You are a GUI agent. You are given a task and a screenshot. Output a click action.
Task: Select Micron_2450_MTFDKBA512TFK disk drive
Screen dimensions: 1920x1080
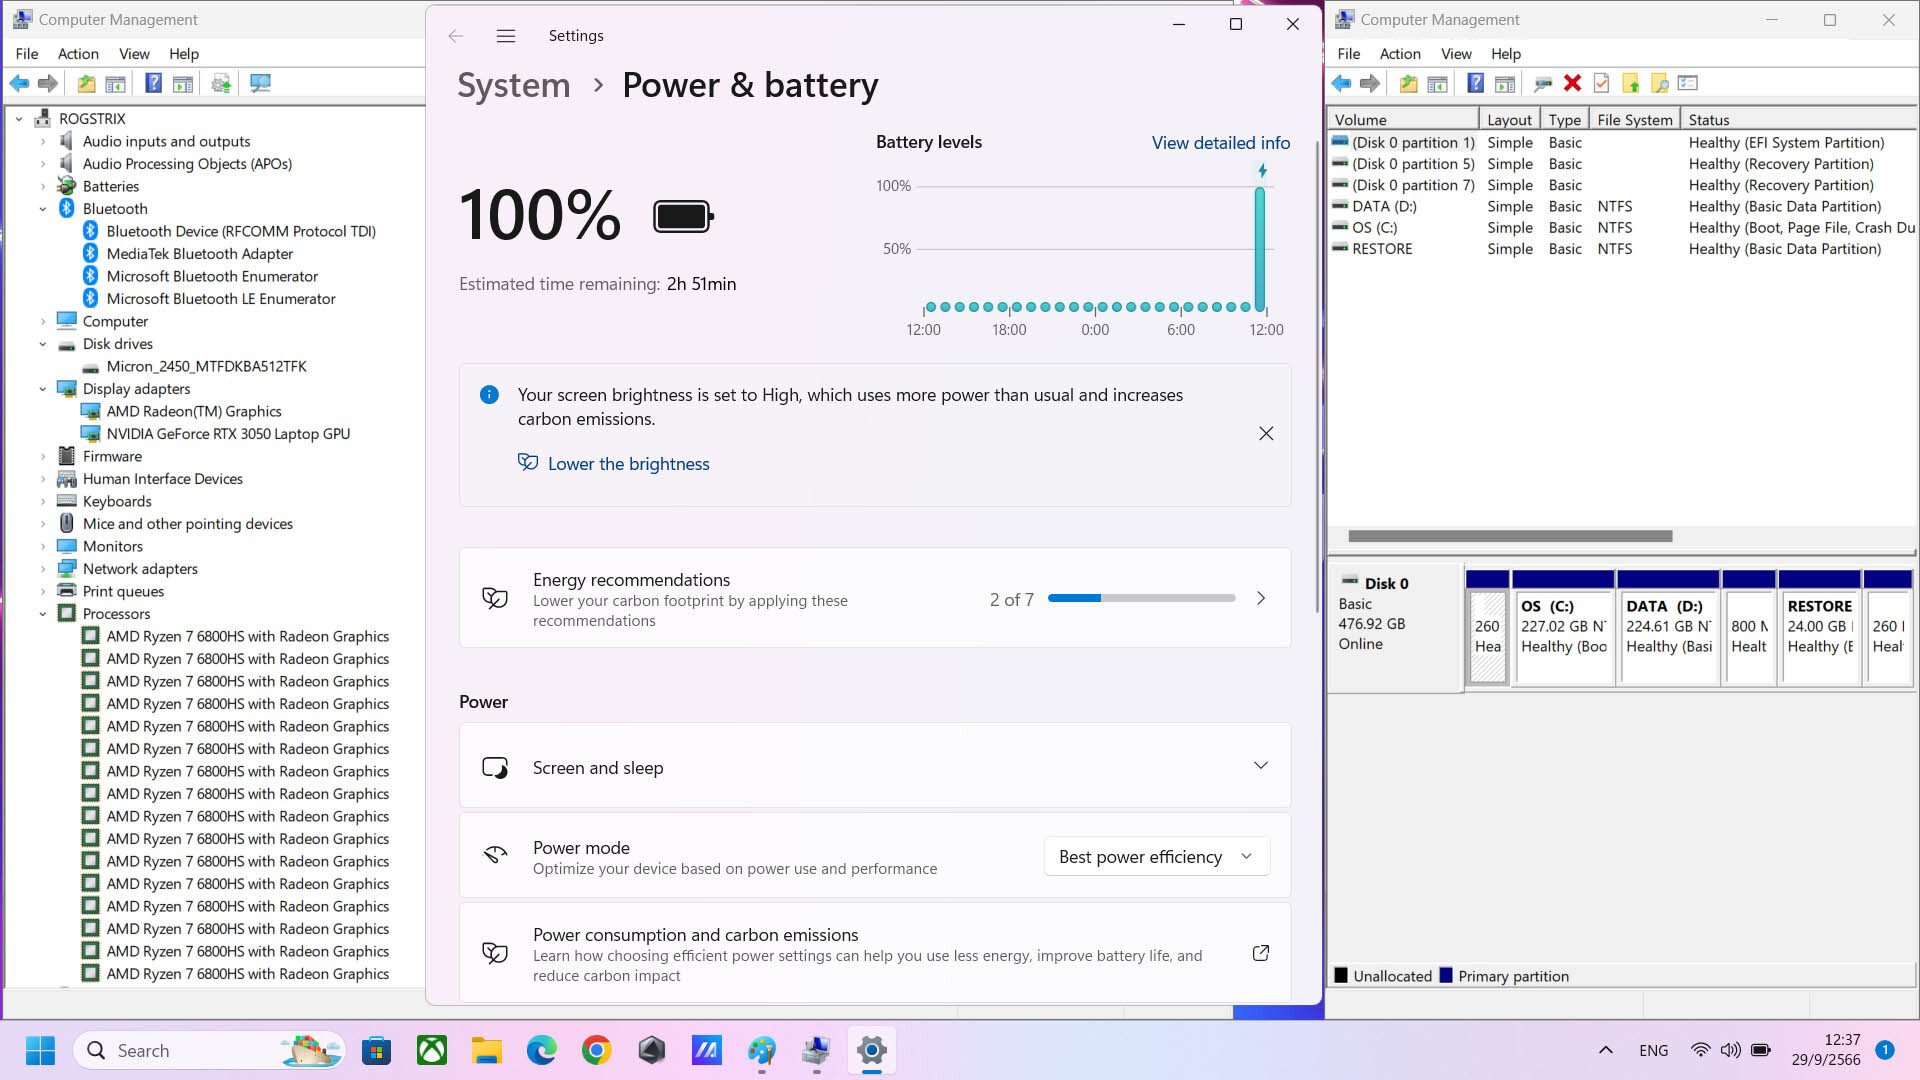point(207,366)
